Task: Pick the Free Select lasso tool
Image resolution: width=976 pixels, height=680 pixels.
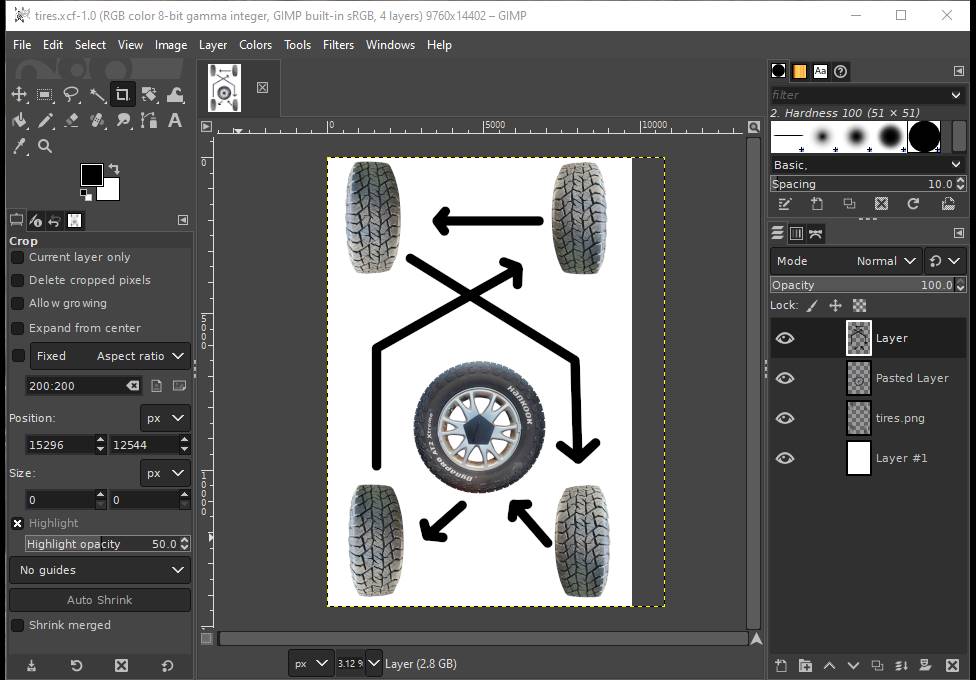Action: click(x=71, y=95)
